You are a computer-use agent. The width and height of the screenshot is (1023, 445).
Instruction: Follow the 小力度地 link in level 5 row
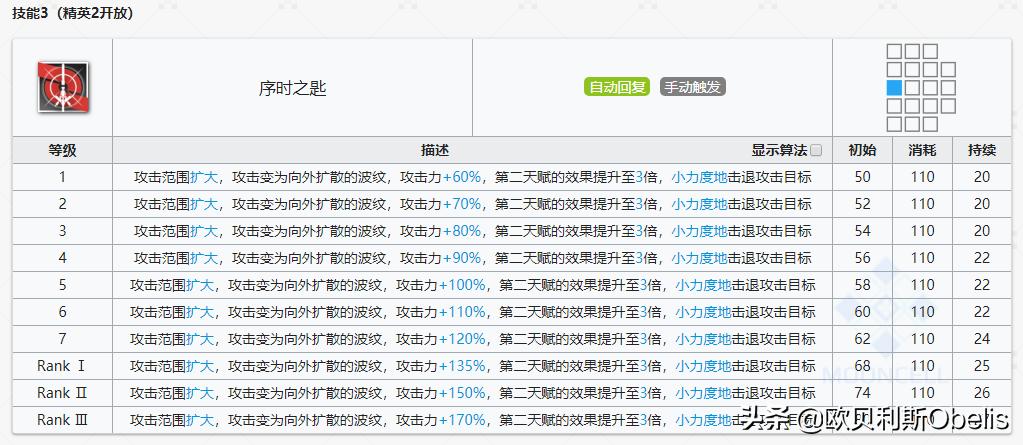coord(703,285)
